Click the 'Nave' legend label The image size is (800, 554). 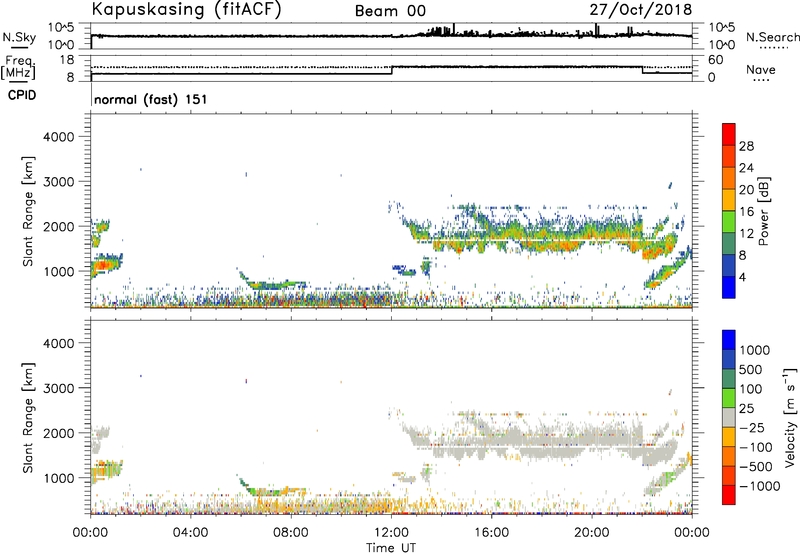pyautogui.click(x=760, y=69)
